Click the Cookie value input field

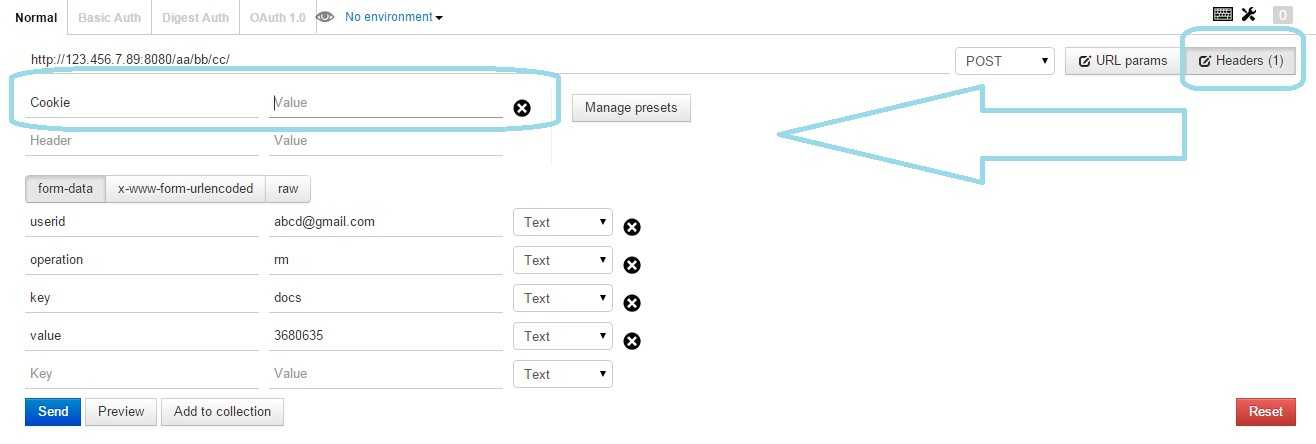coord(386,103)
